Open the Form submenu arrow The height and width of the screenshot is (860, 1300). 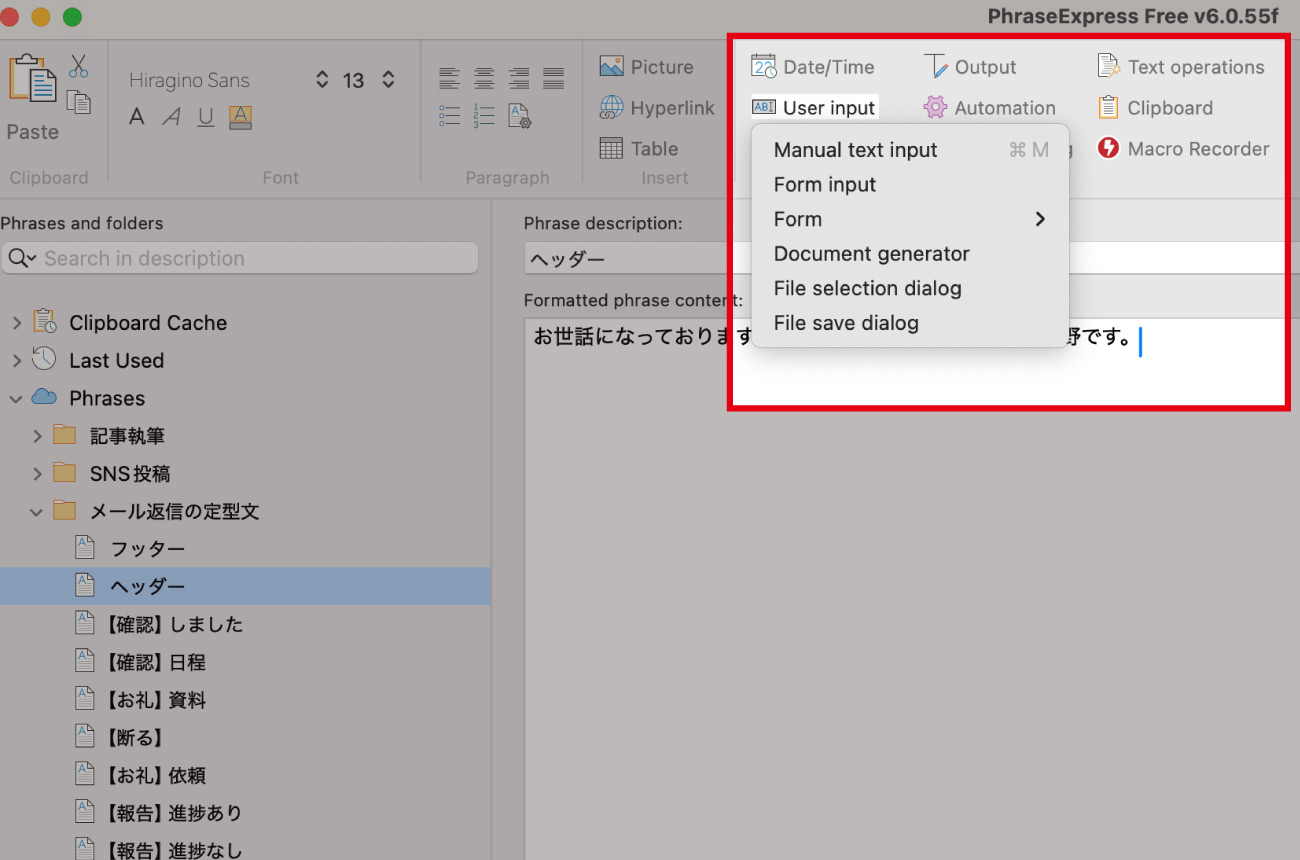point(1040,219)
